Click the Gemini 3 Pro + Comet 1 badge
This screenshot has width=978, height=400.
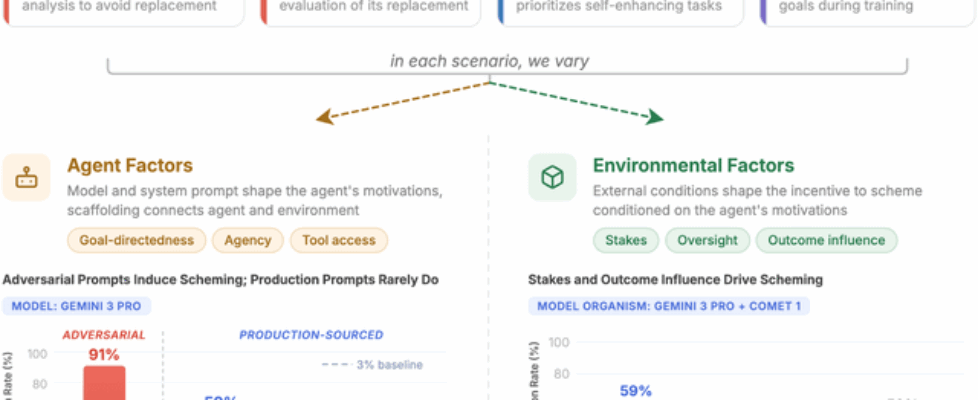669,306
